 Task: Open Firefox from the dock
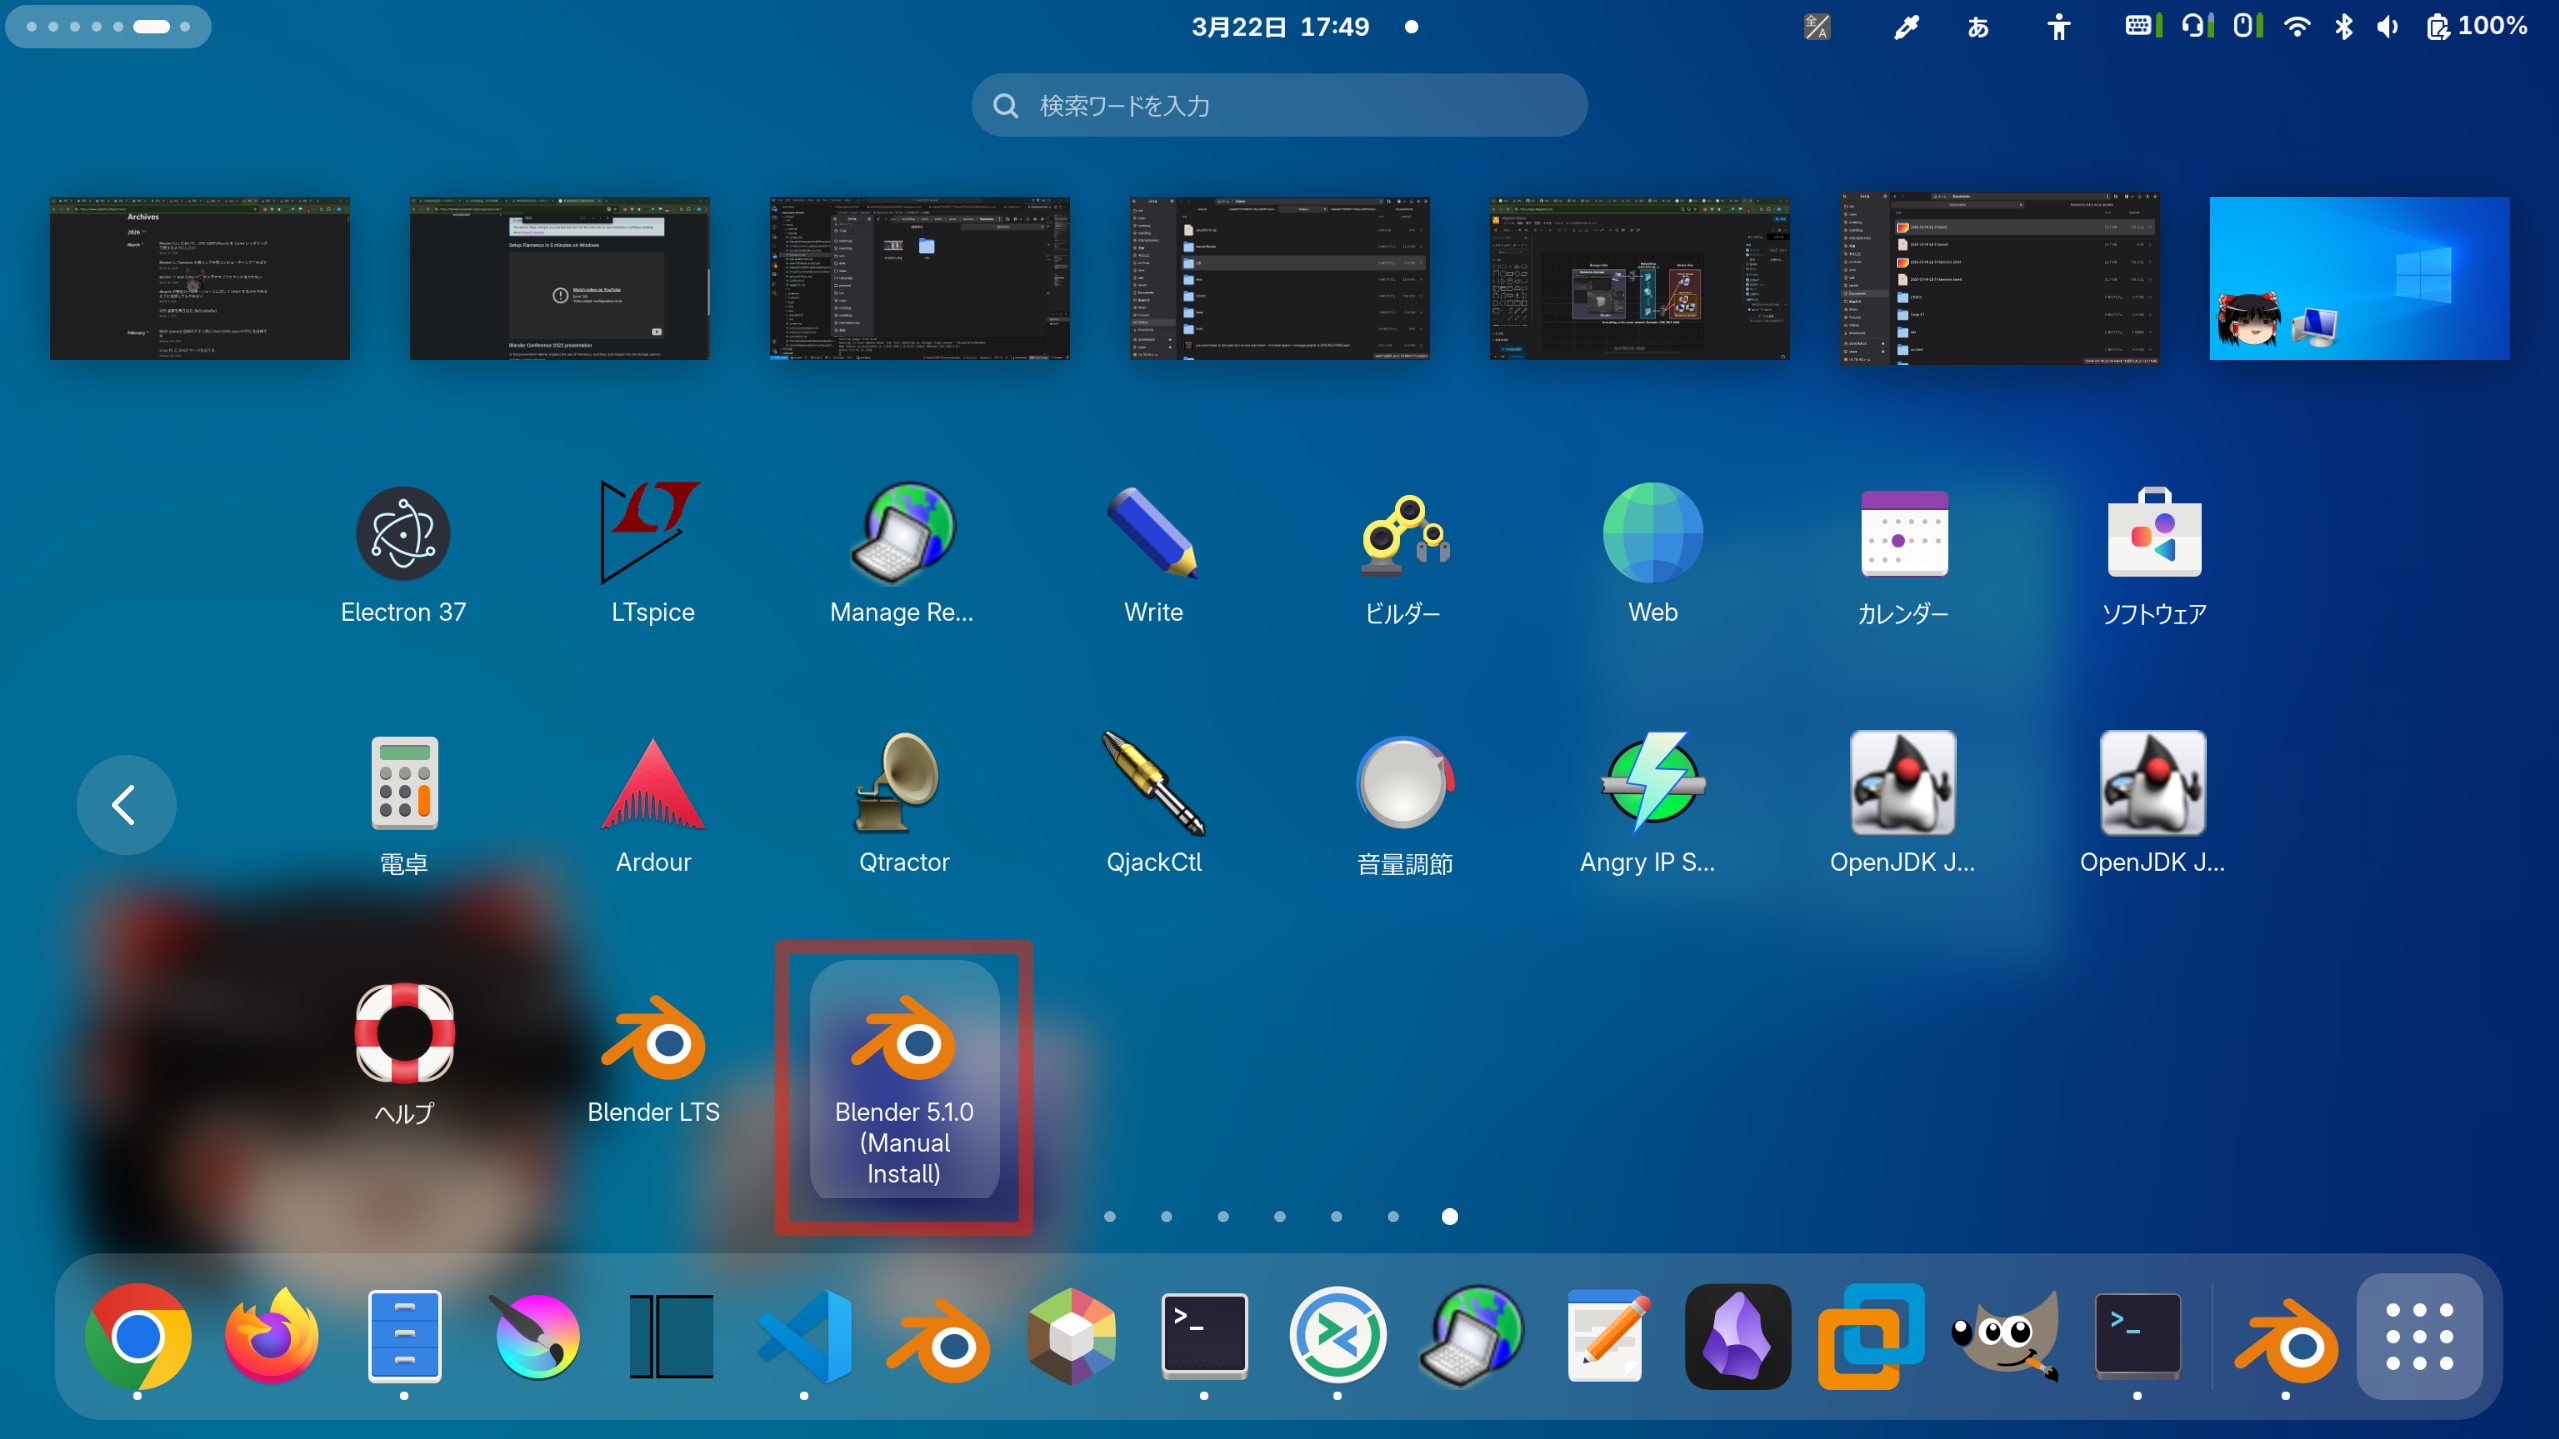click(271, 1336)
